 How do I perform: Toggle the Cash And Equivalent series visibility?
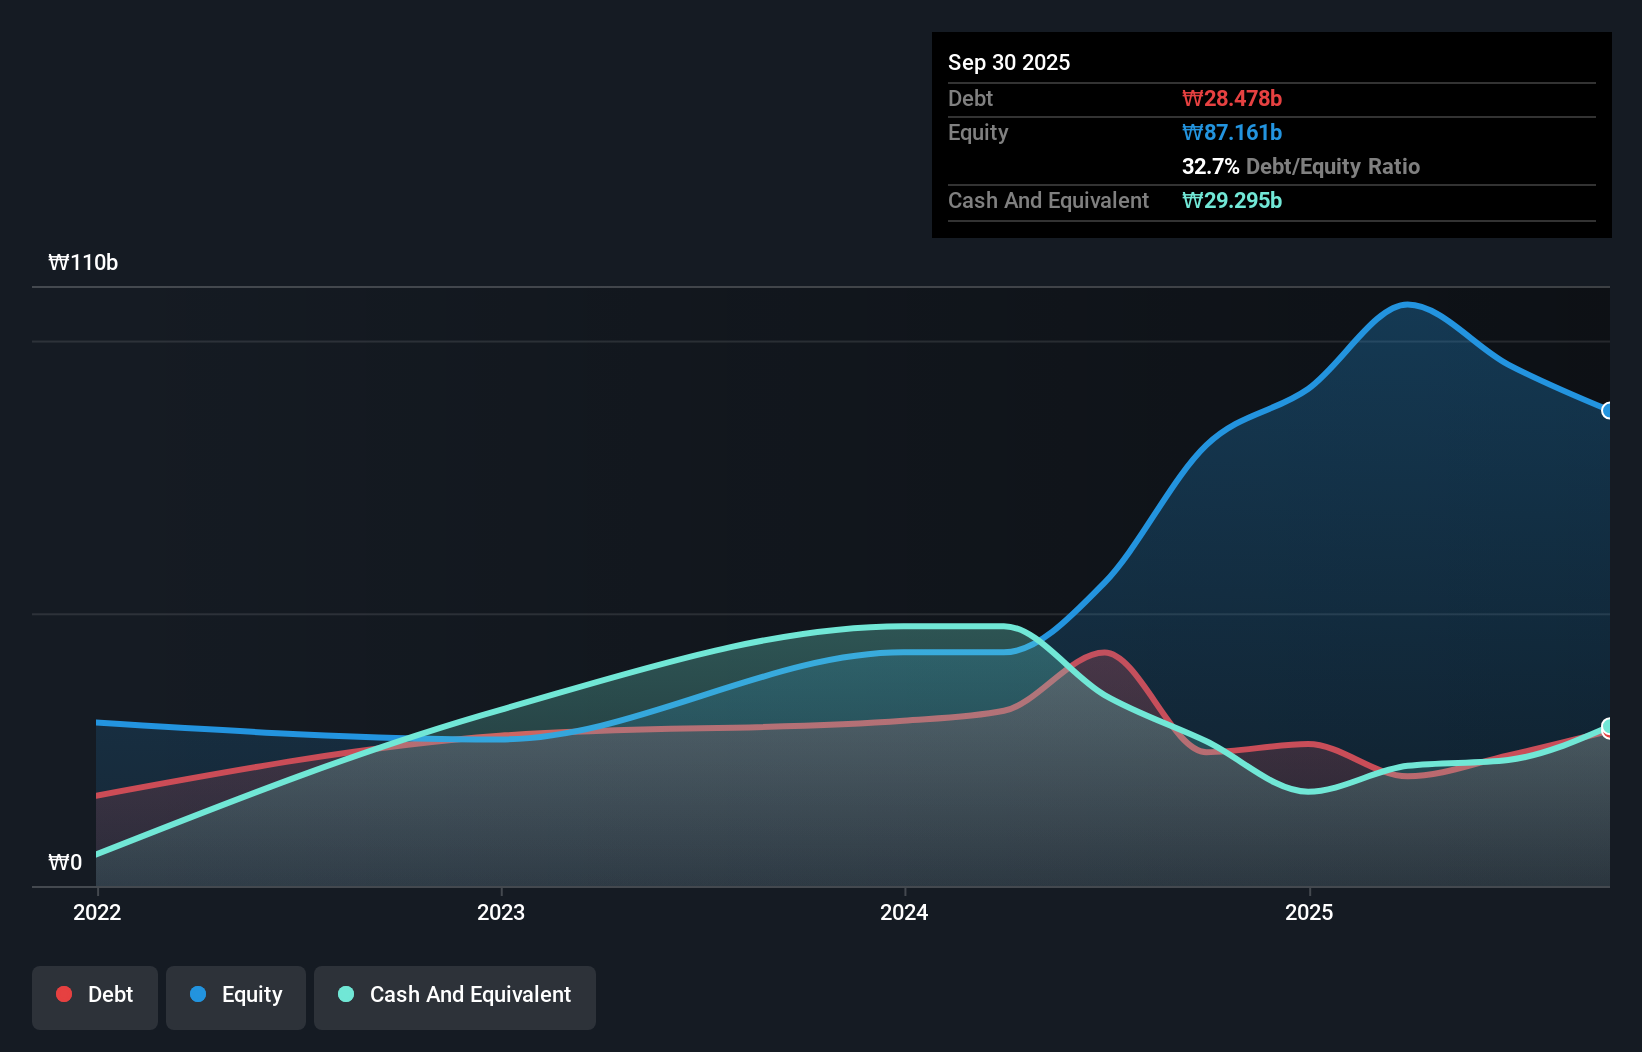(455, 994)
